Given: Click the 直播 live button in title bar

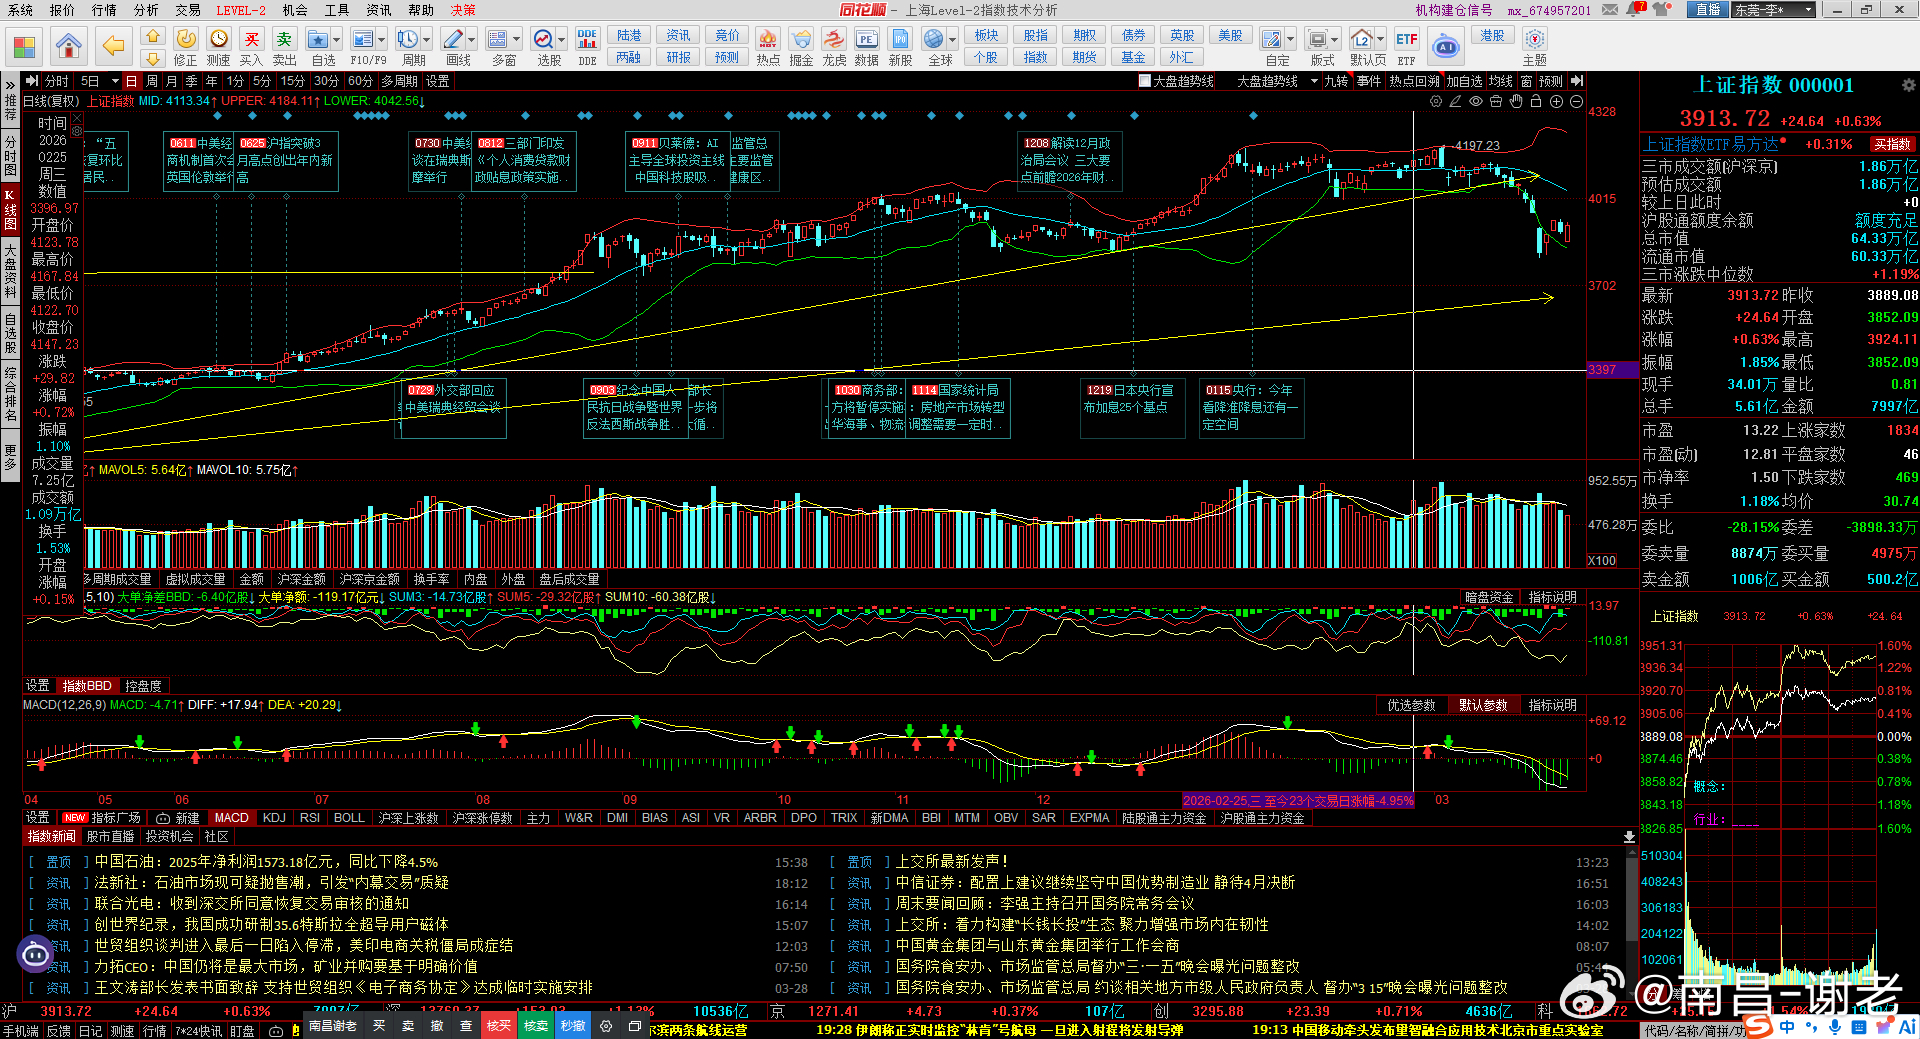Looking at the screenshot, I should pyautogui.click(x=1708, y=10).
